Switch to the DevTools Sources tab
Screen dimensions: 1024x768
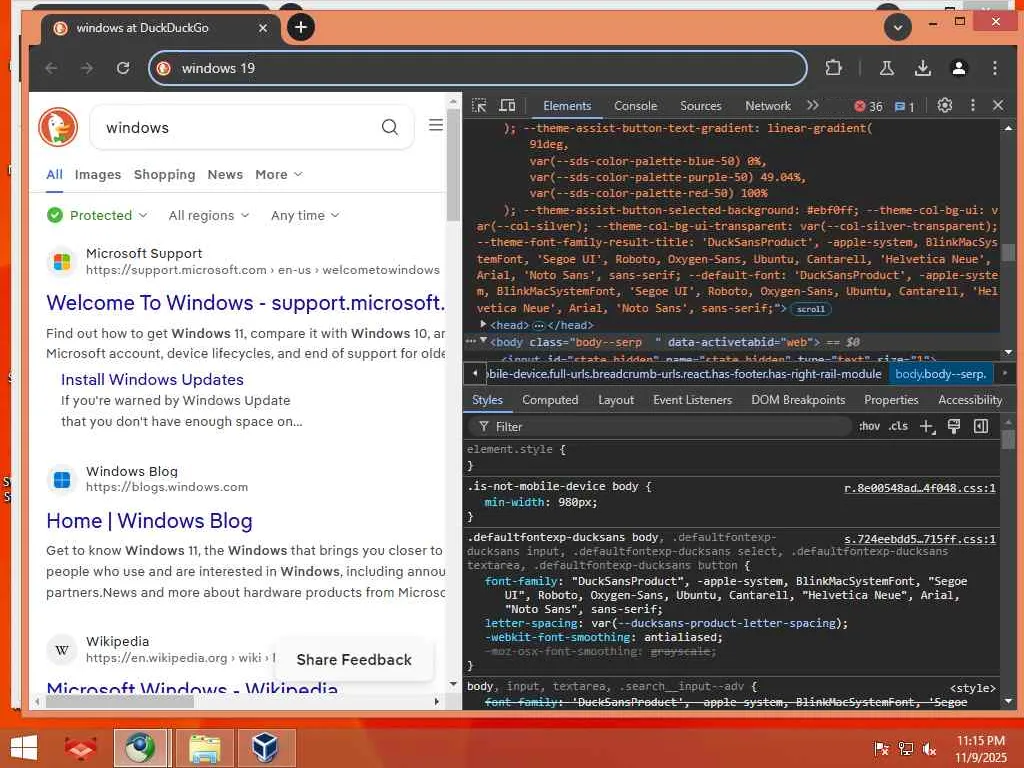pos(700,106)
